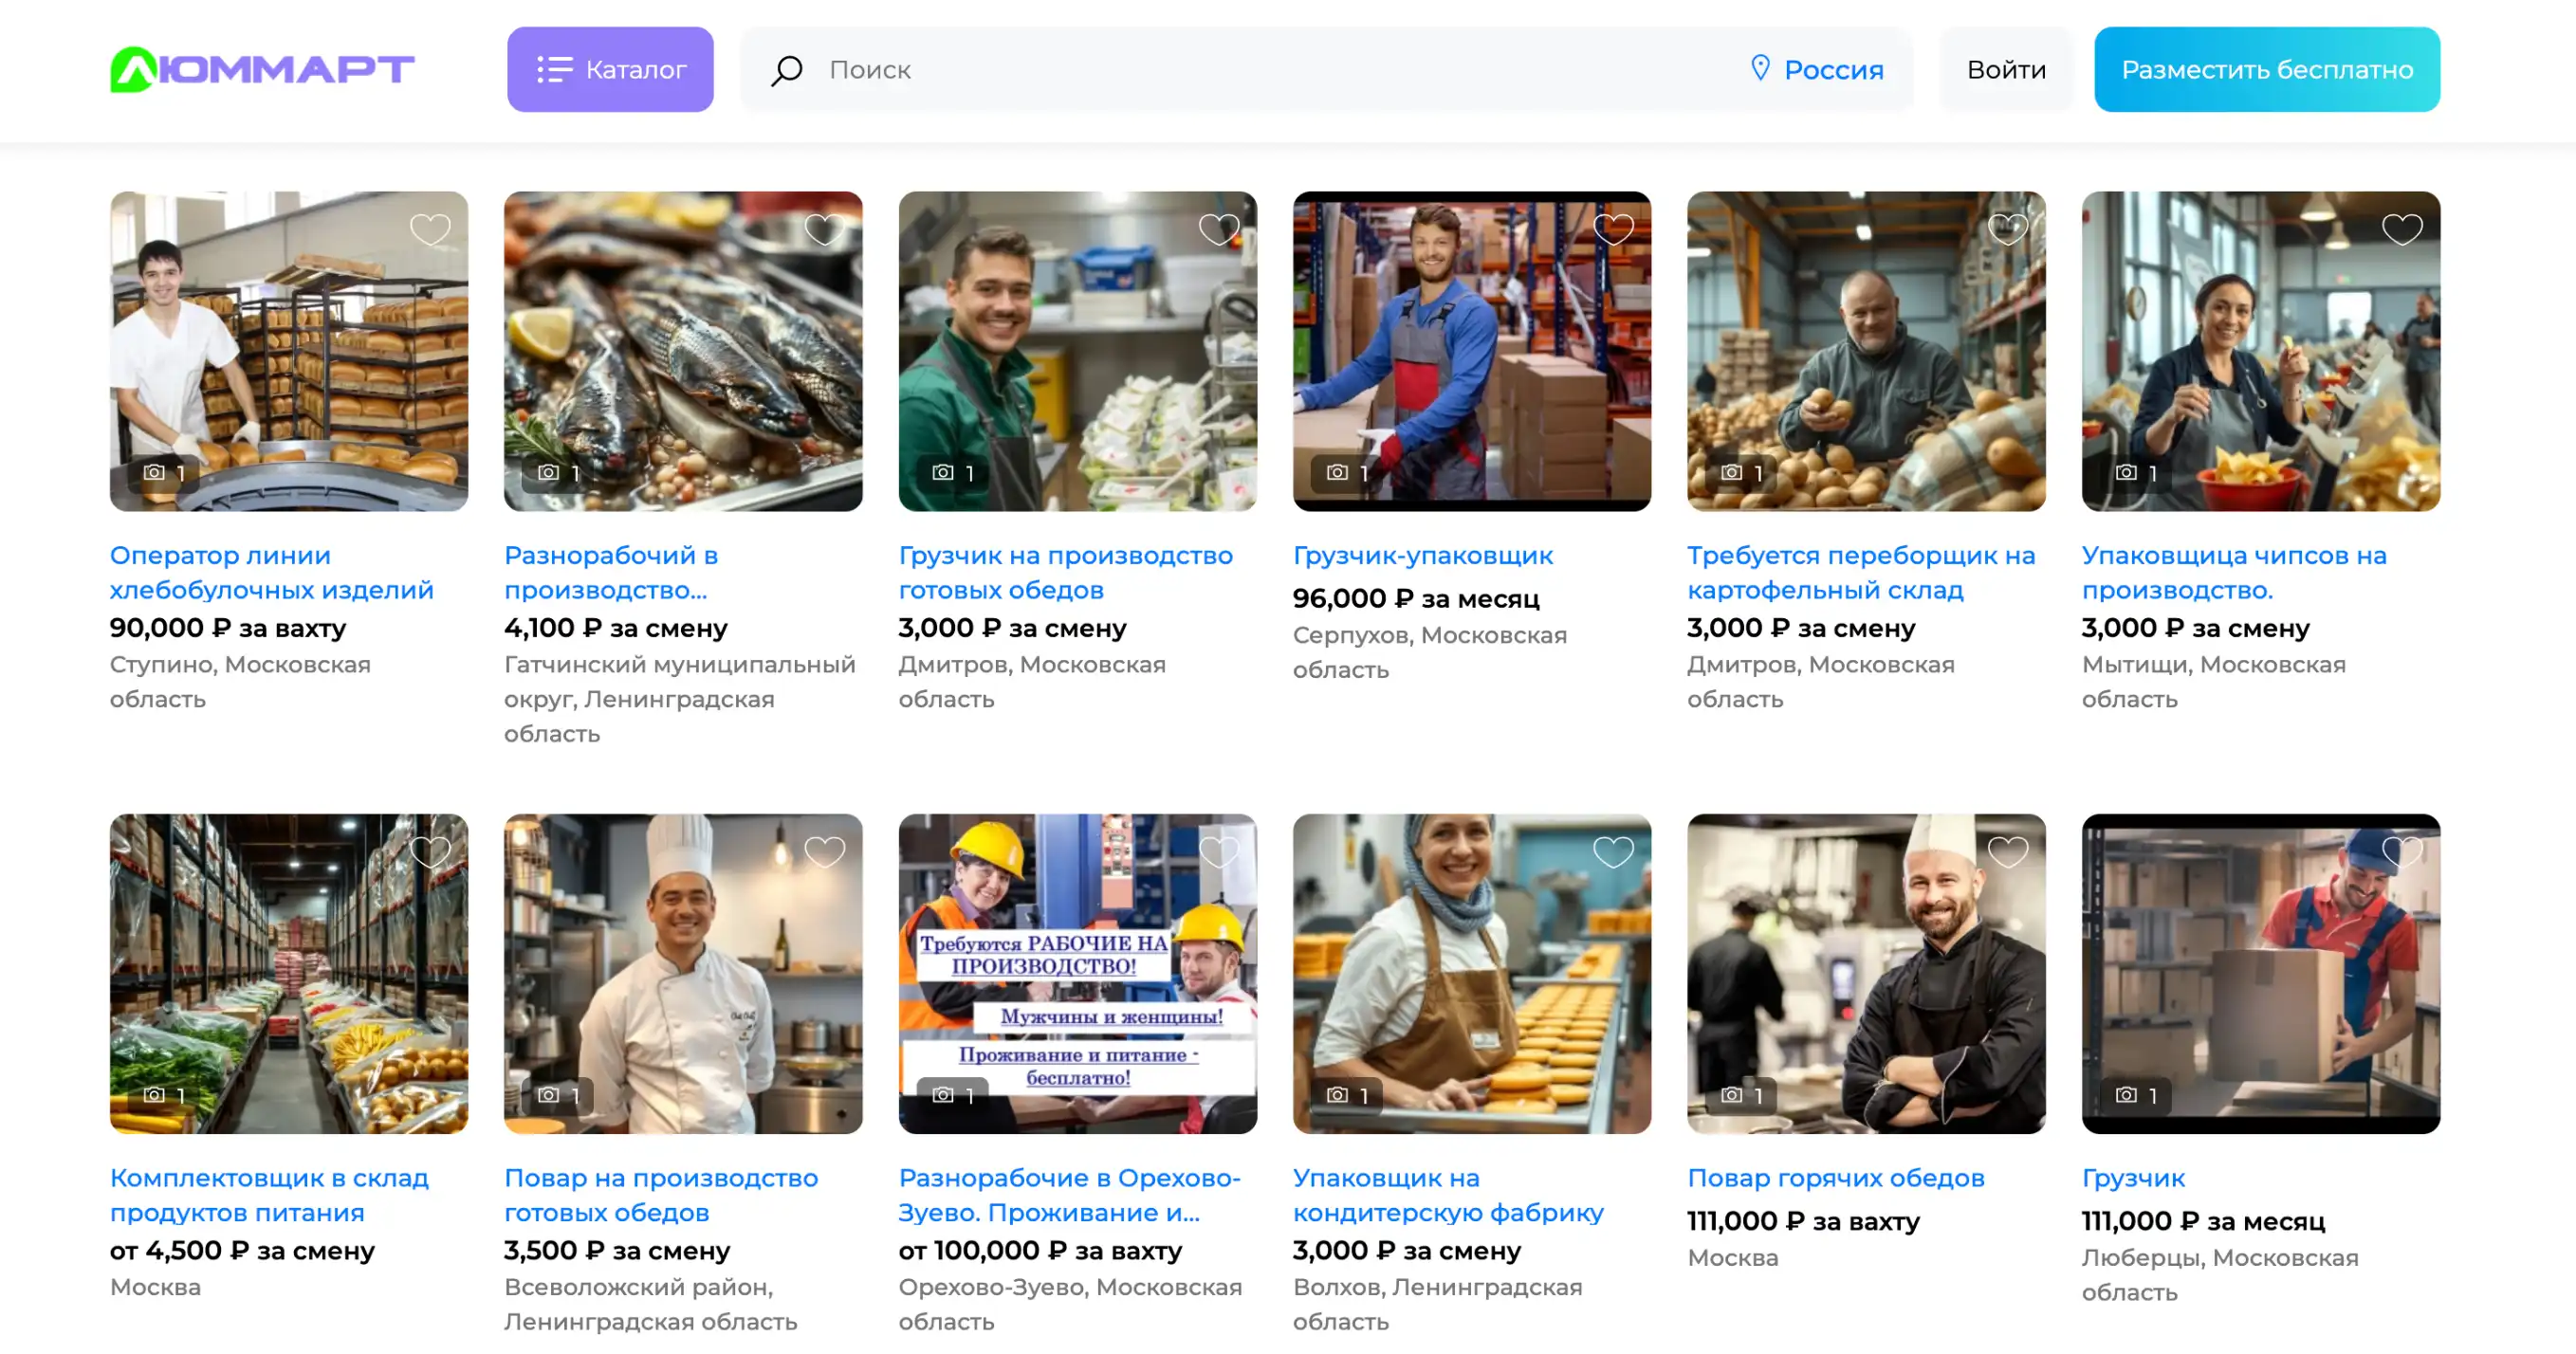Favorite the bread line operator listing
This screenshot has width=2576, height=1354.
point(430,229)
